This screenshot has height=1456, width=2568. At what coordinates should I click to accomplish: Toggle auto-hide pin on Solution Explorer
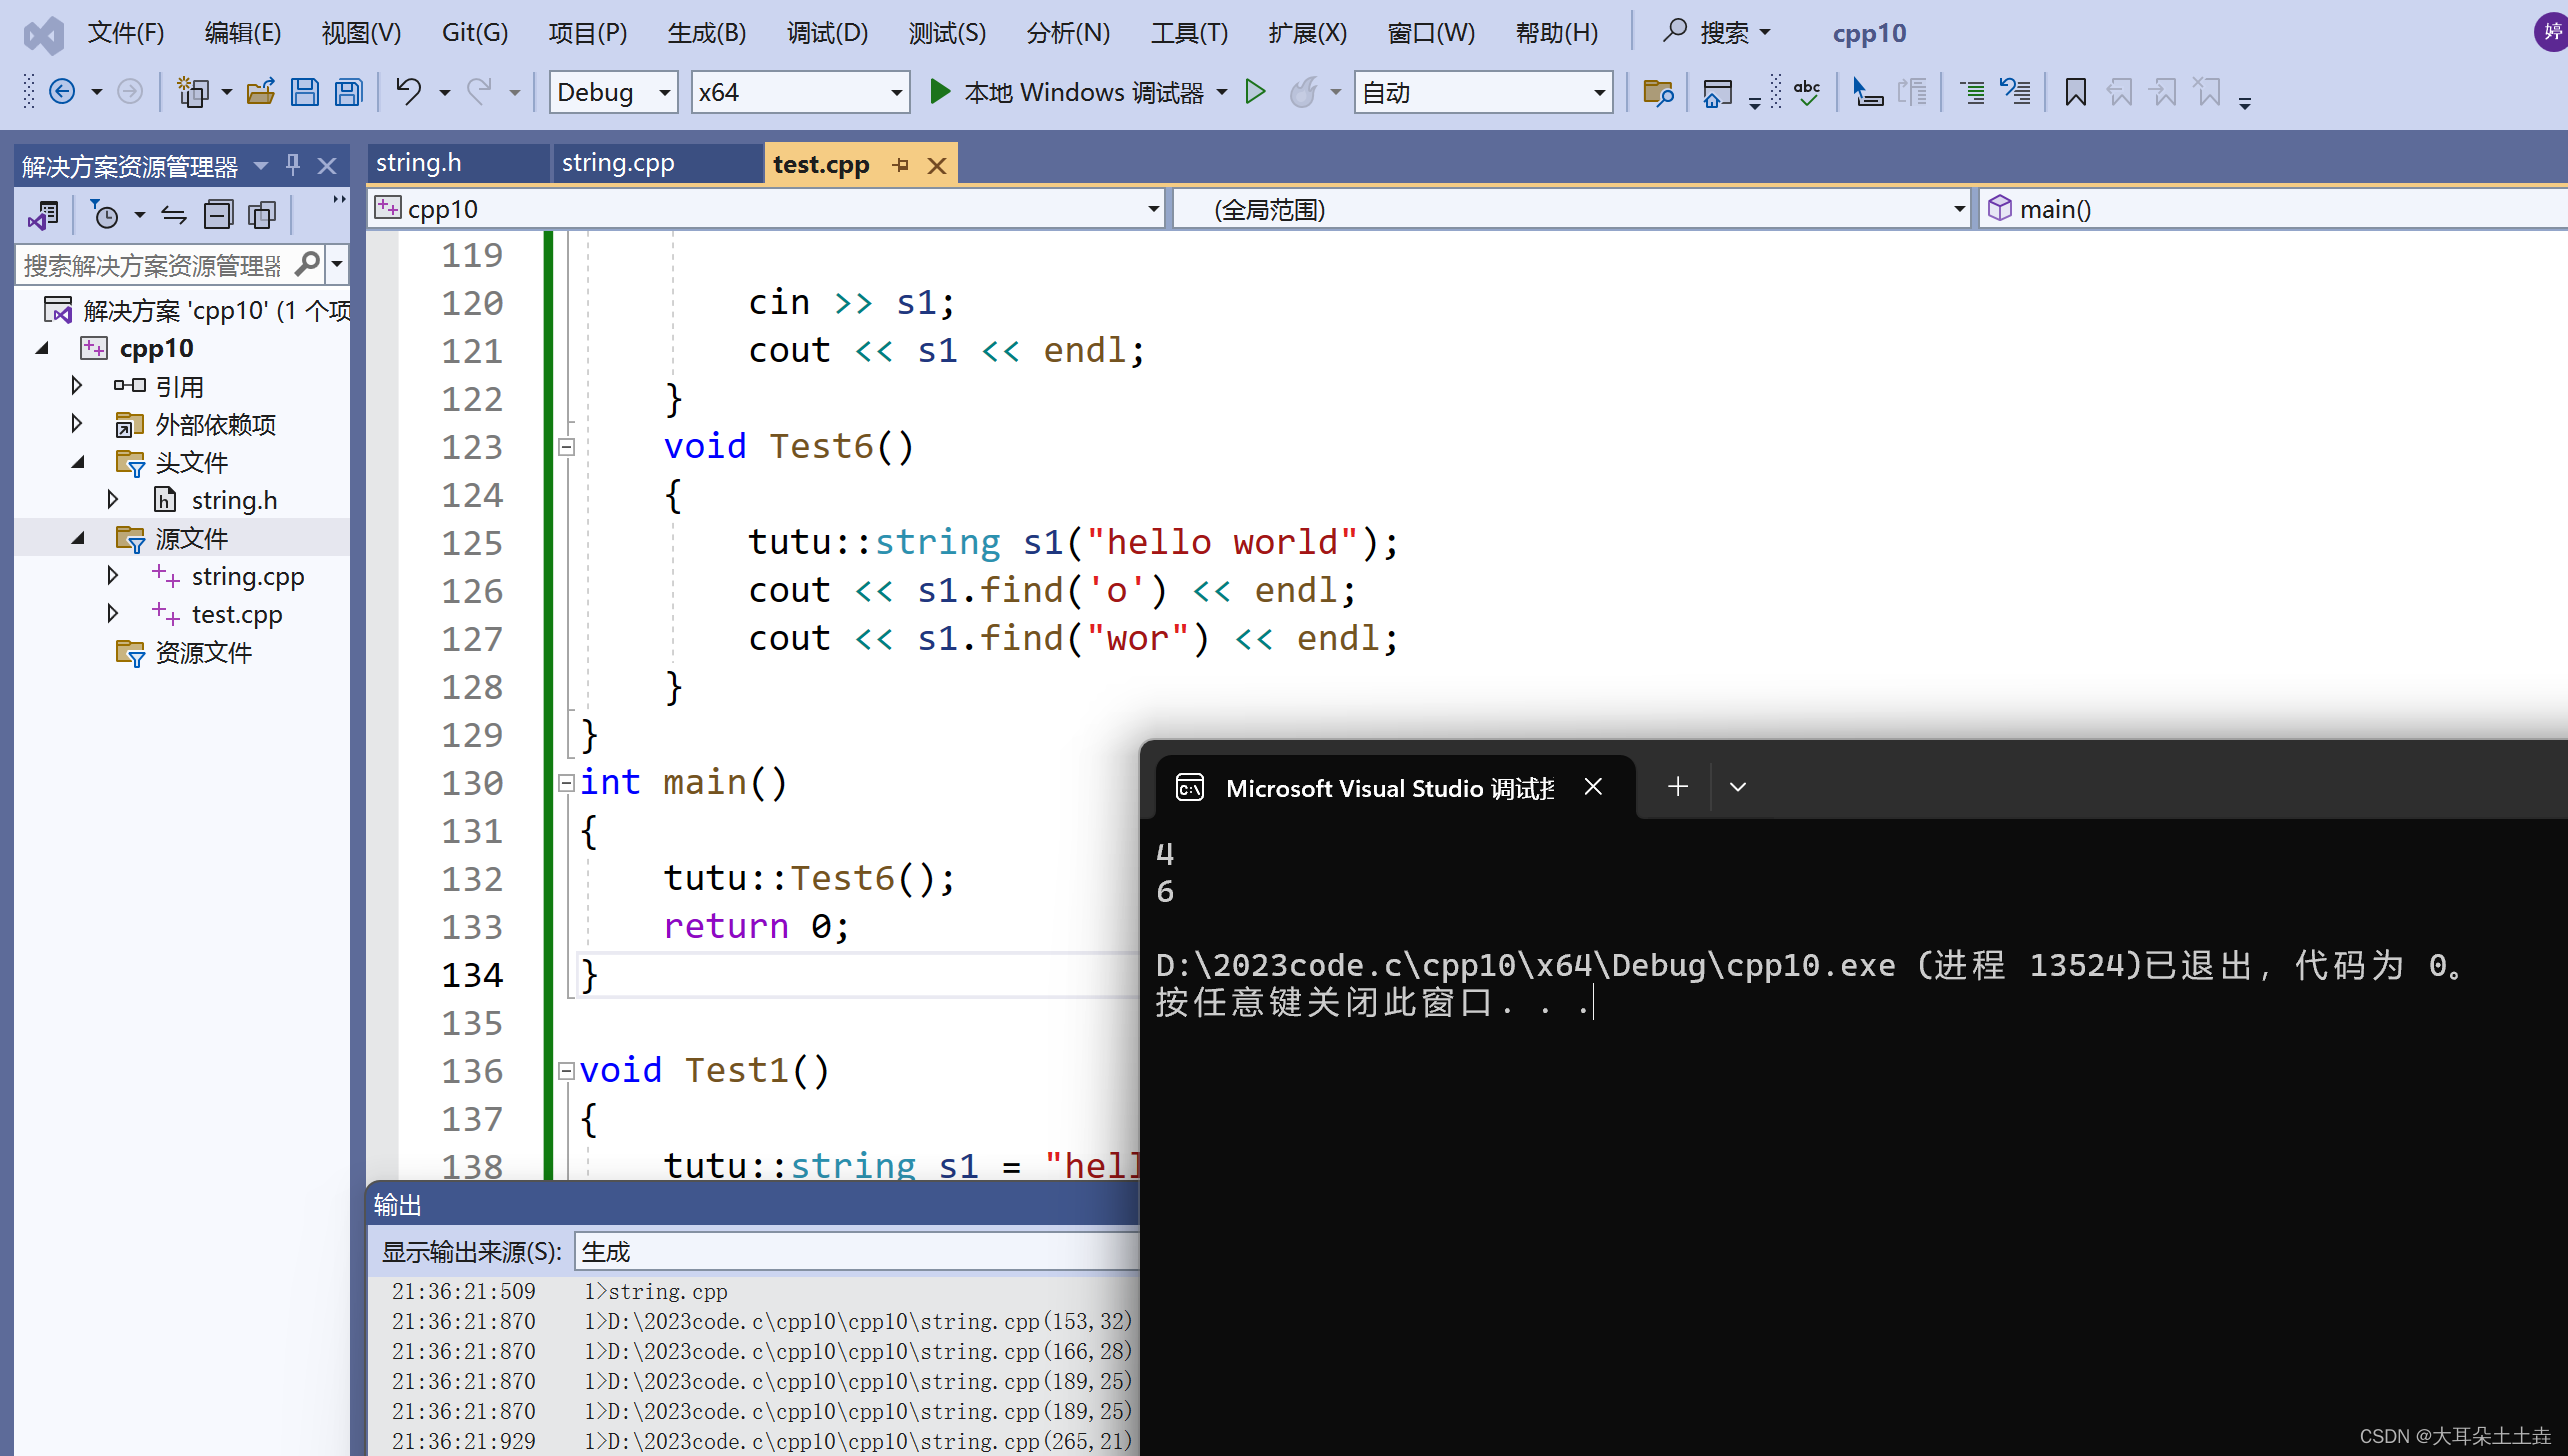tap(293, 165)
